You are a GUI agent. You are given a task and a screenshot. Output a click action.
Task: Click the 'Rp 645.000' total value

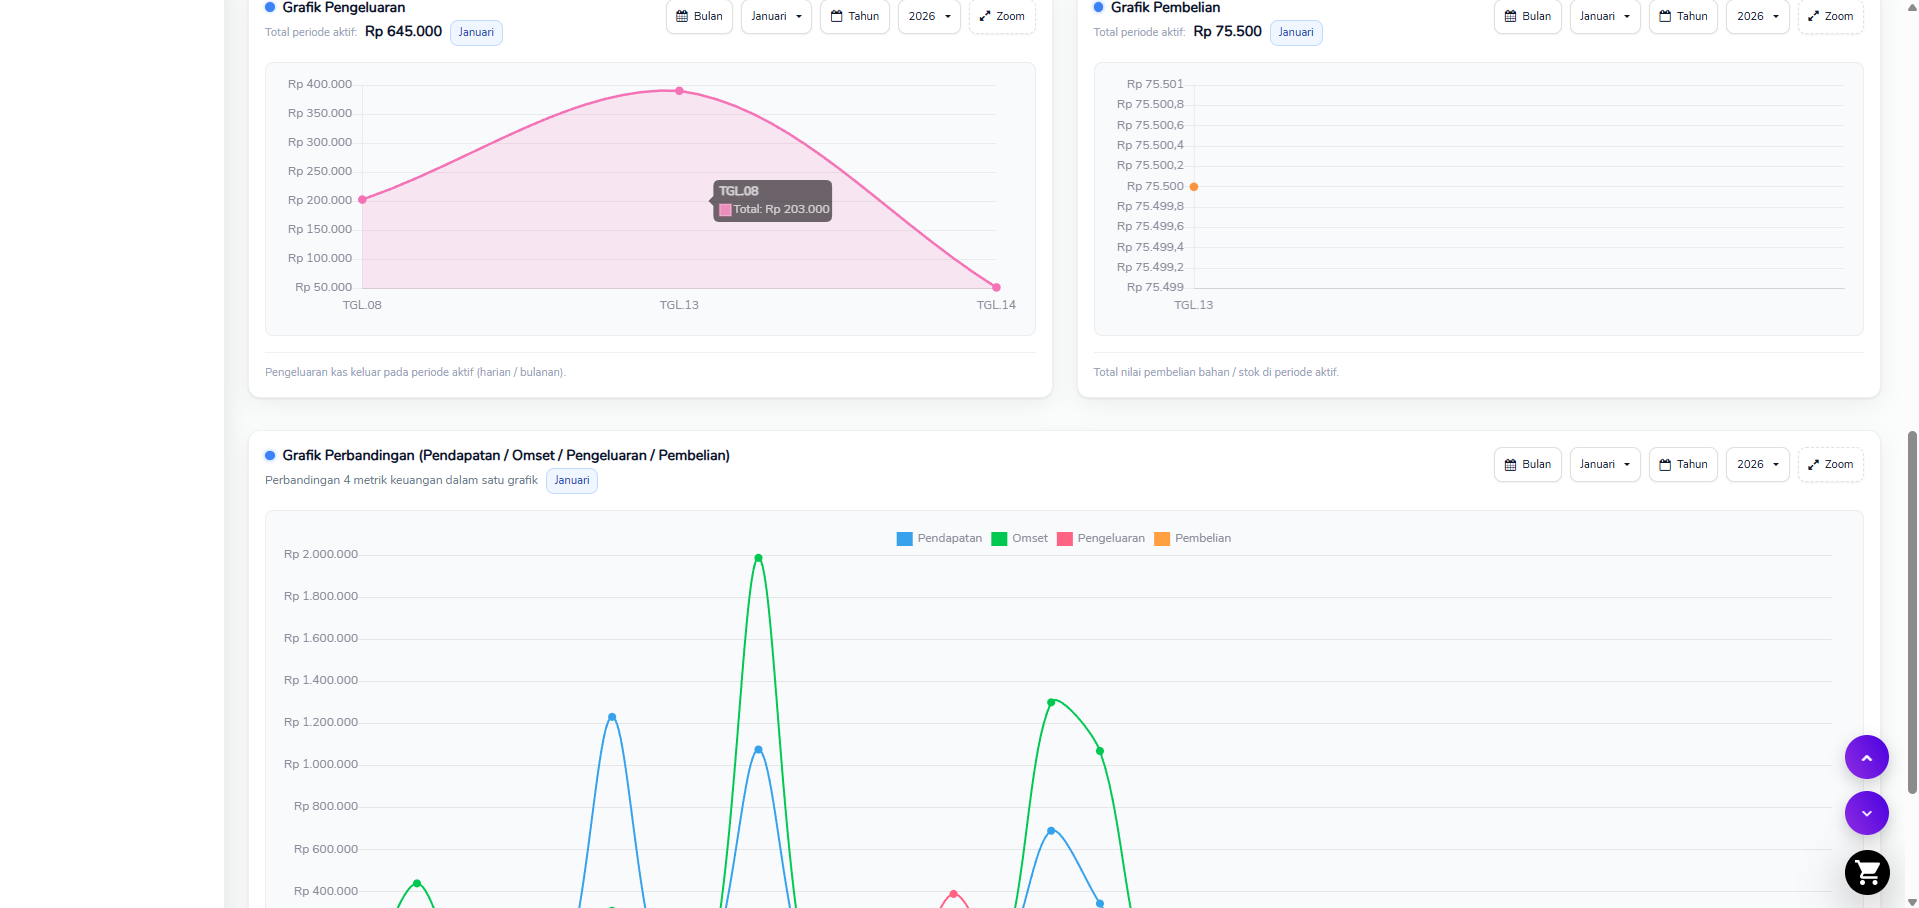click(x=403, y=31)
